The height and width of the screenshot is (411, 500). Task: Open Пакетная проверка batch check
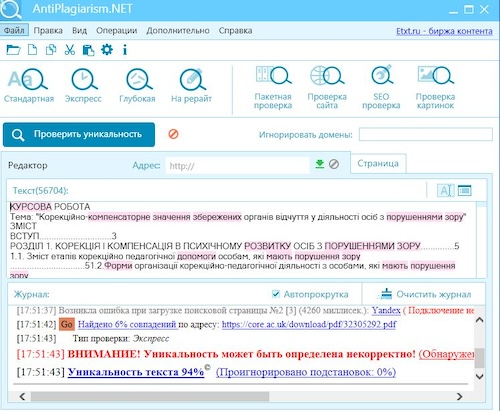(x=273, y=87)
